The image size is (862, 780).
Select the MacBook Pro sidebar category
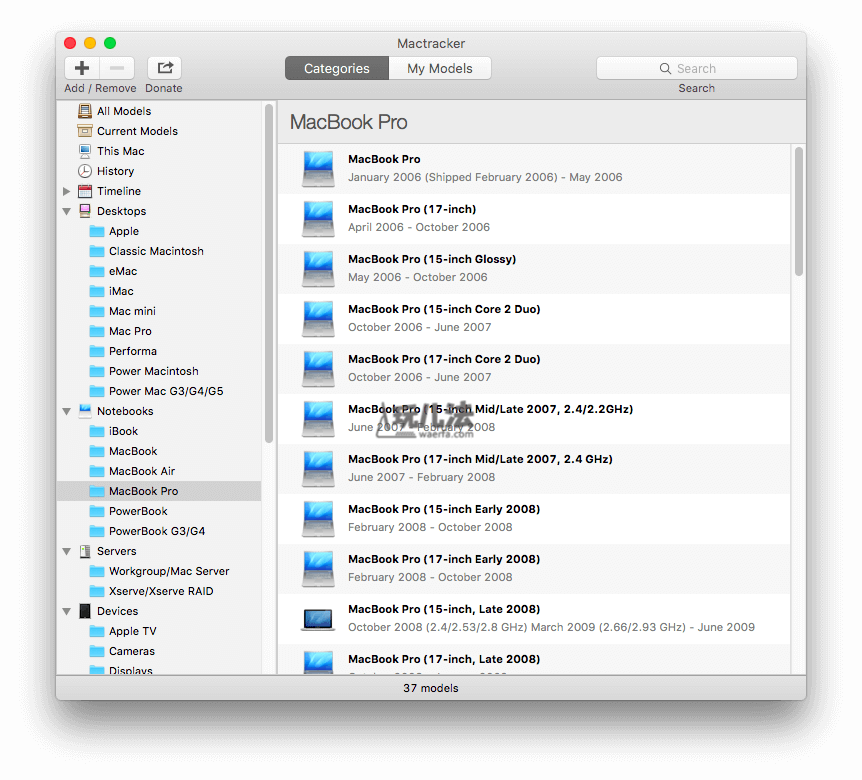pyautogui.click(x=159, y=491)
